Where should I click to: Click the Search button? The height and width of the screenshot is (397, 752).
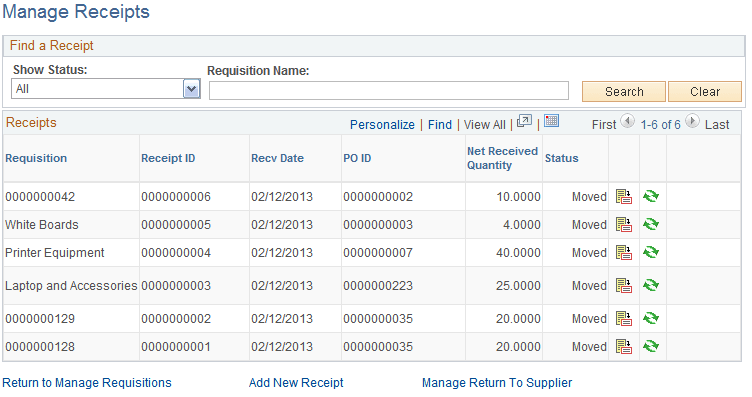(624, 92)
